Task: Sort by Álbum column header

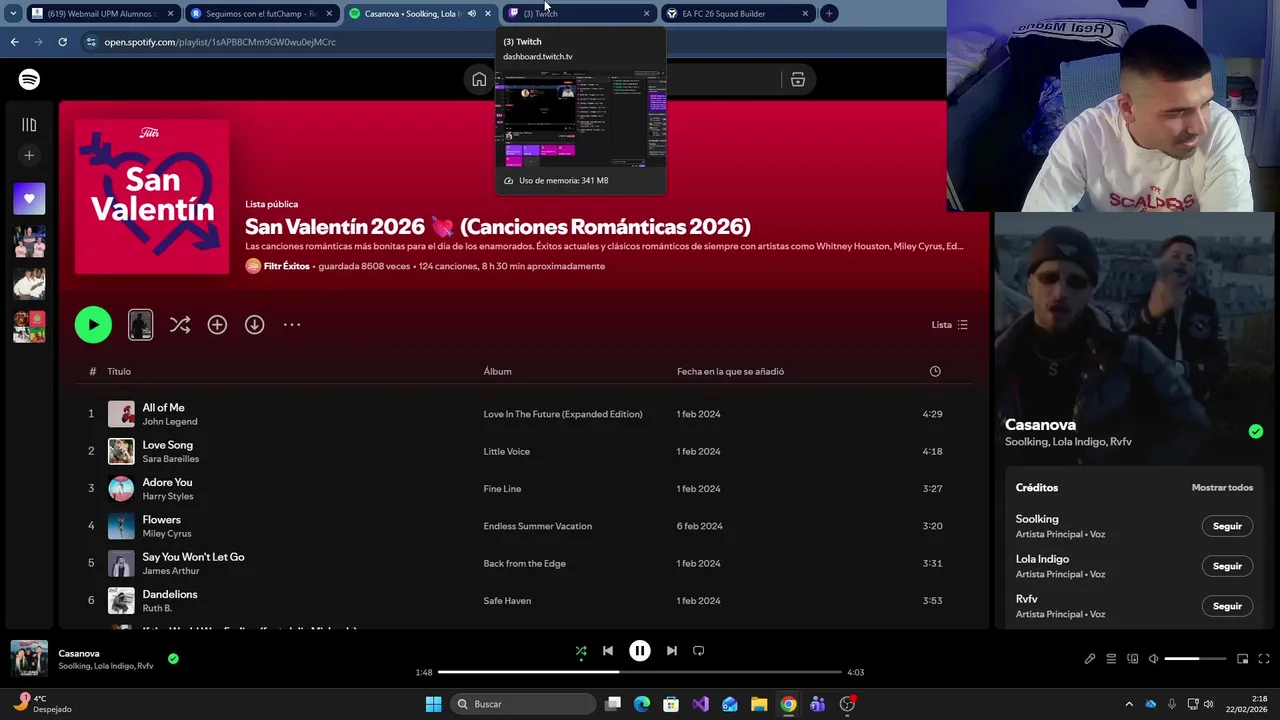Action: 497,371
